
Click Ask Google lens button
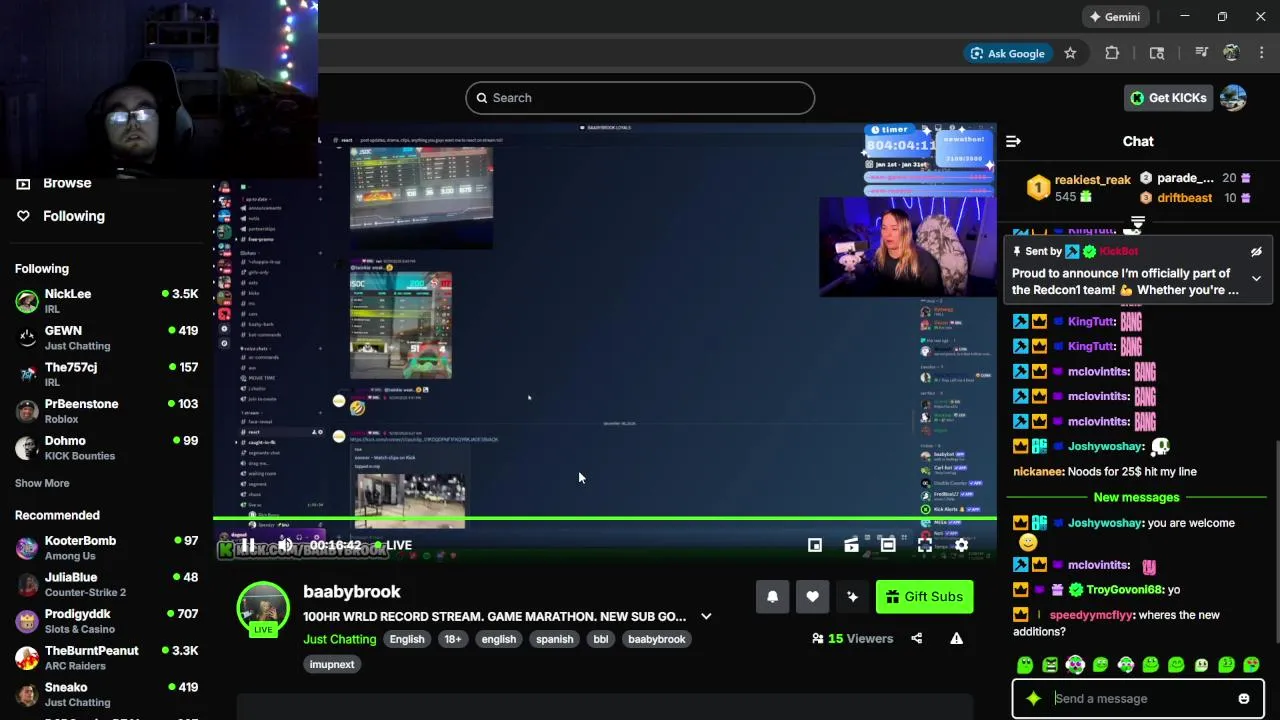click(1006, 54)
